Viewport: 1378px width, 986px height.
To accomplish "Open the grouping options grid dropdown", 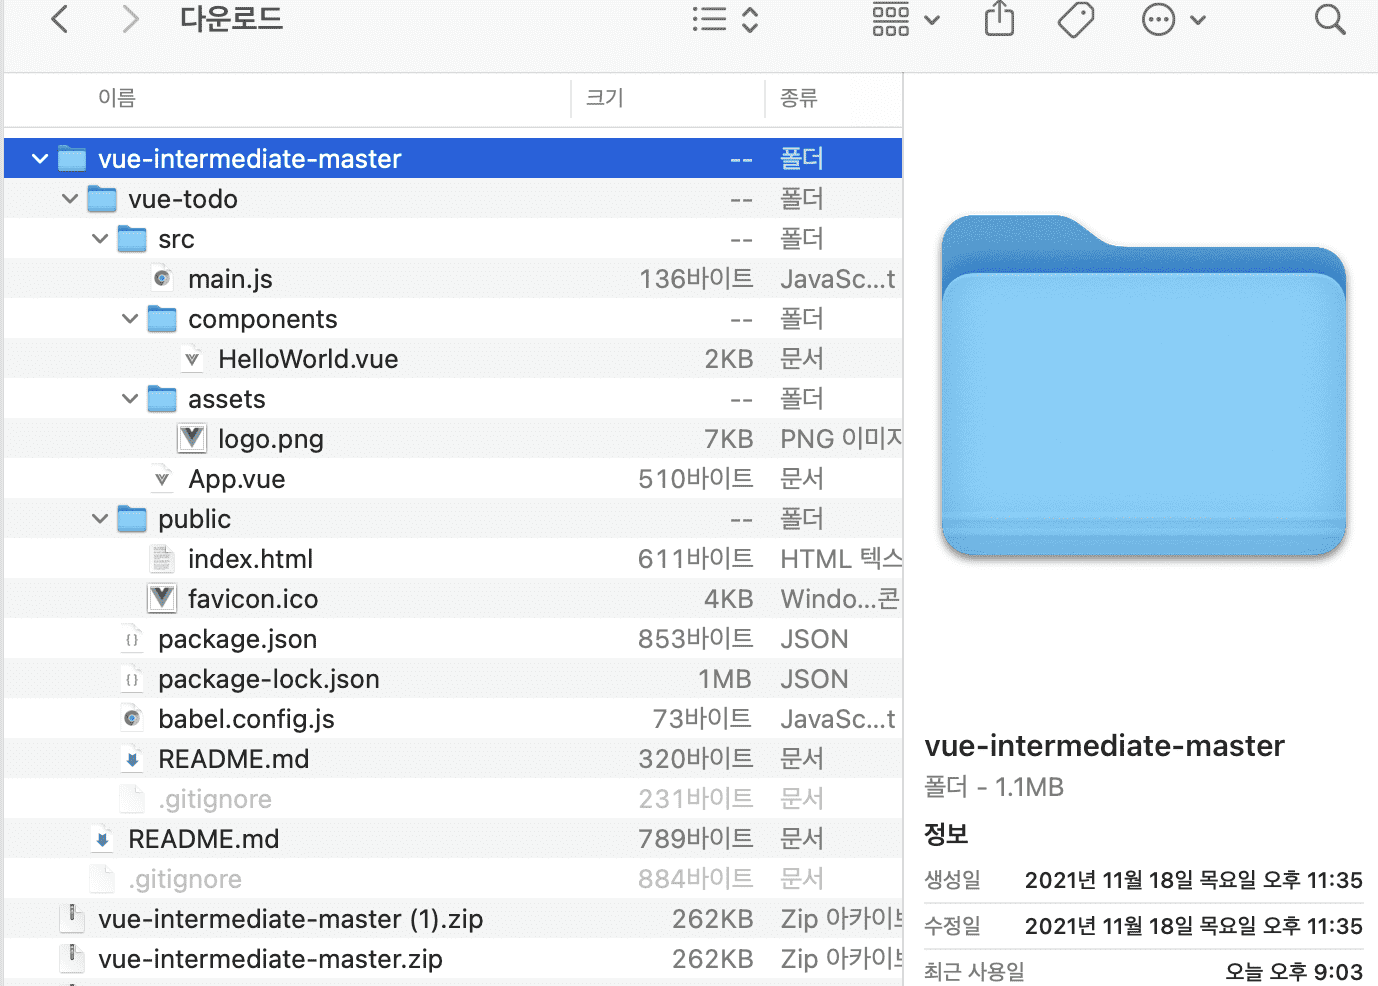I will 906,20.
